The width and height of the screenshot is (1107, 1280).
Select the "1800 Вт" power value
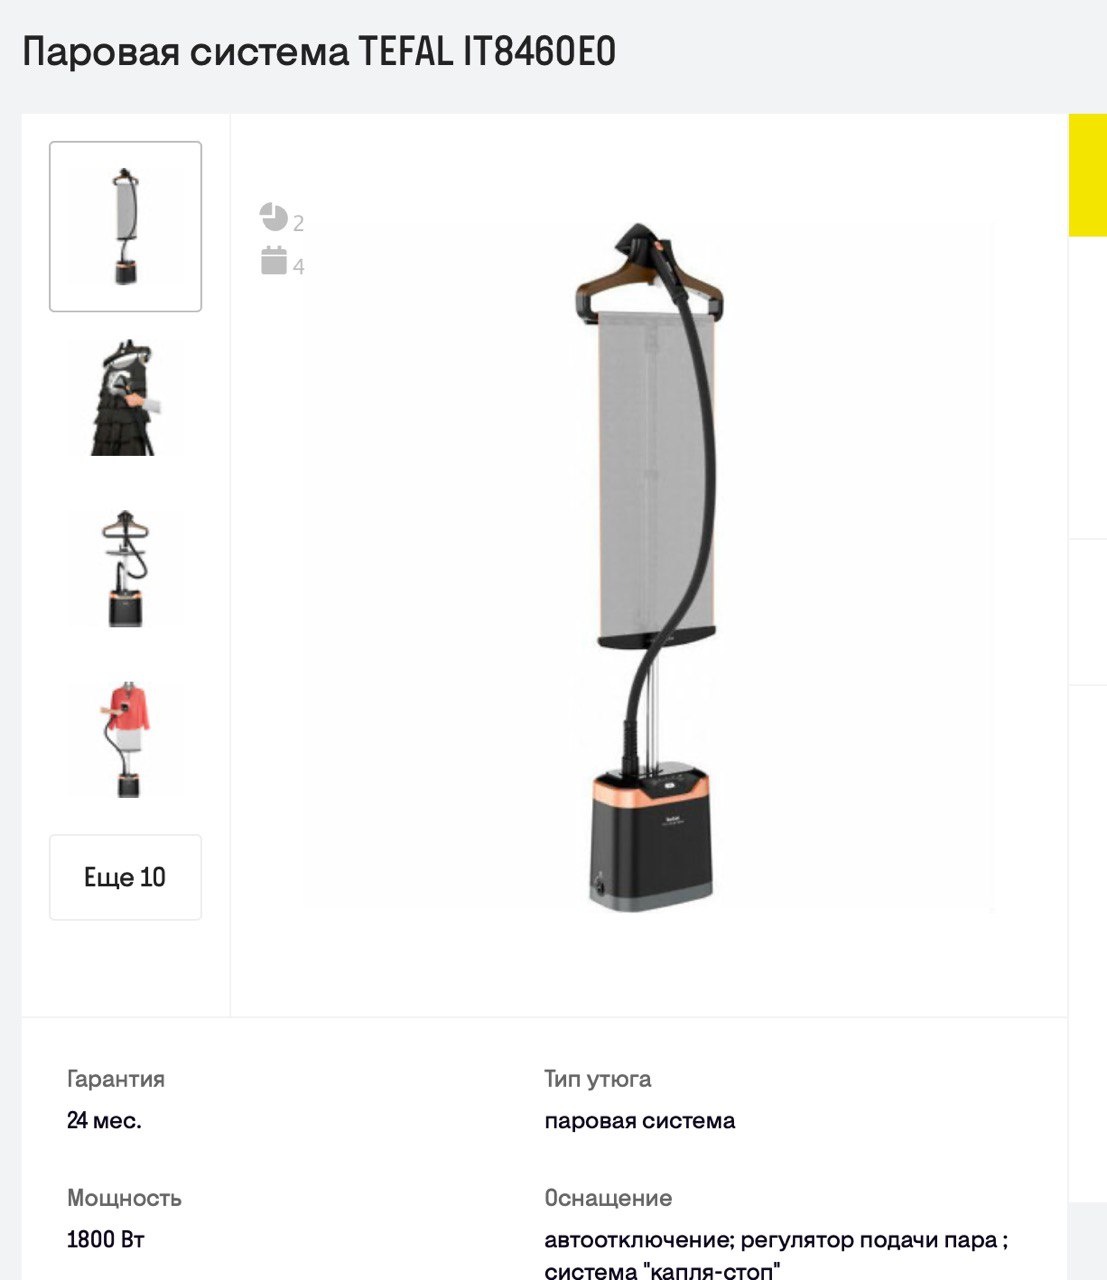click(x=106, y=1240)
